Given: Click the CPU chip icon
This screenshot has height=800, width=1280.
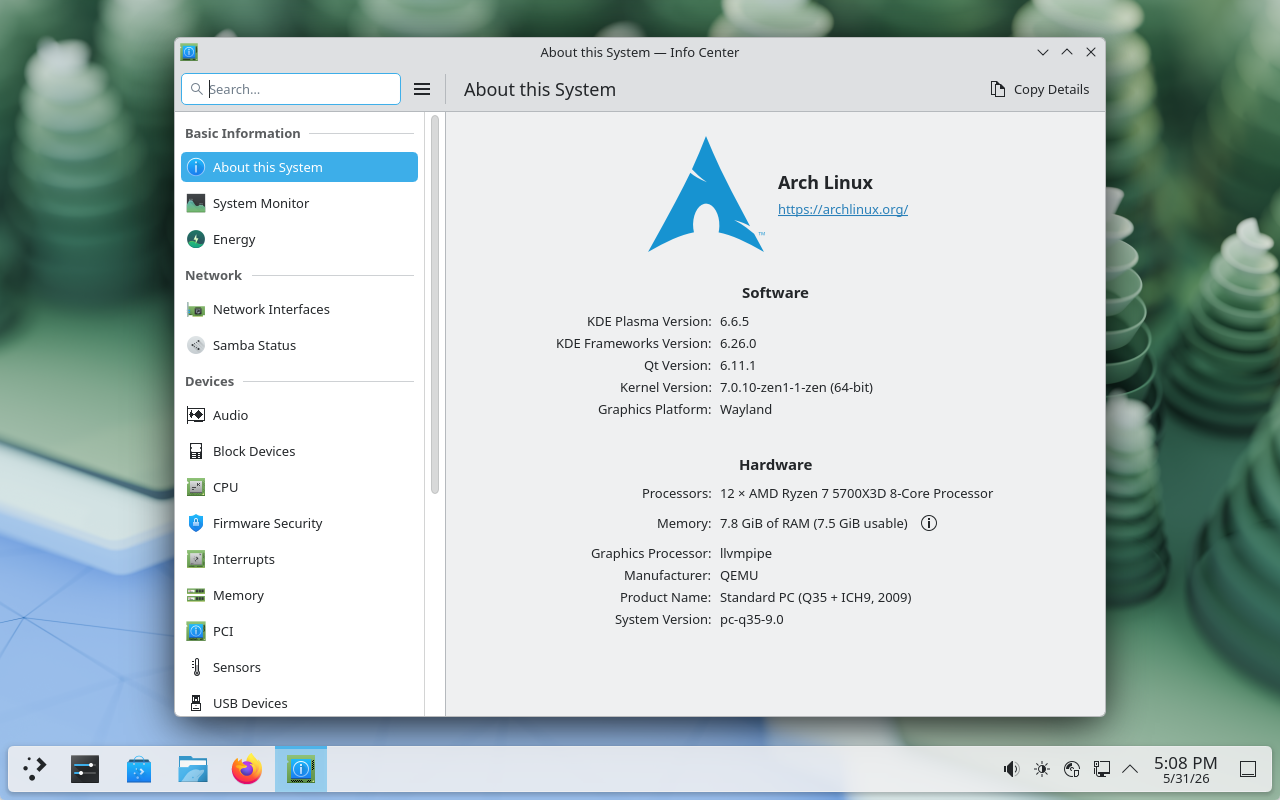Looking at the screenshot, I should point(196,487).
